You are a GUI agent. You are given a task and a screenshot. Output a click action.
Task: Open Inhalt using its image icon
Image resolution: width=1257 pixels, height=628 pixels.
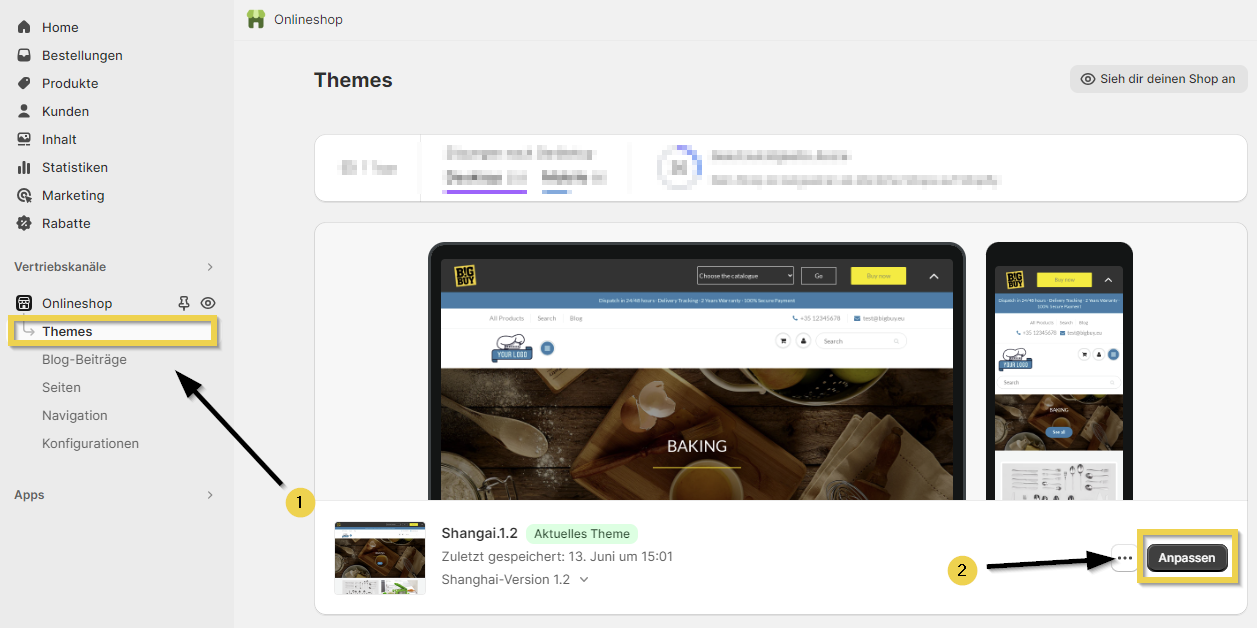(24, 139)
